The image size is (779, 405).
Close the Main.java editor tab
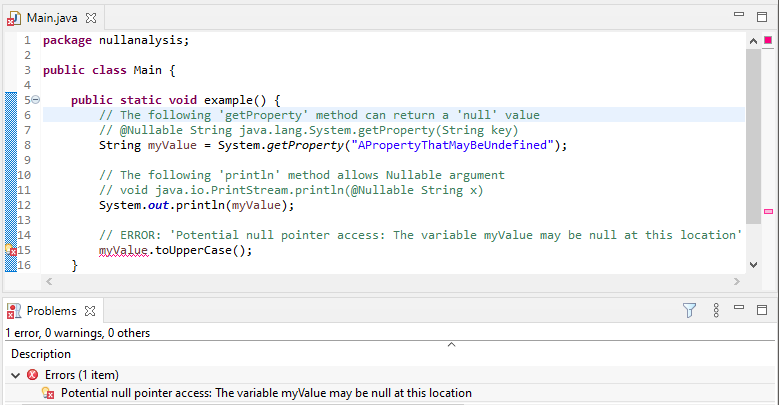click(x=91, y=18)
